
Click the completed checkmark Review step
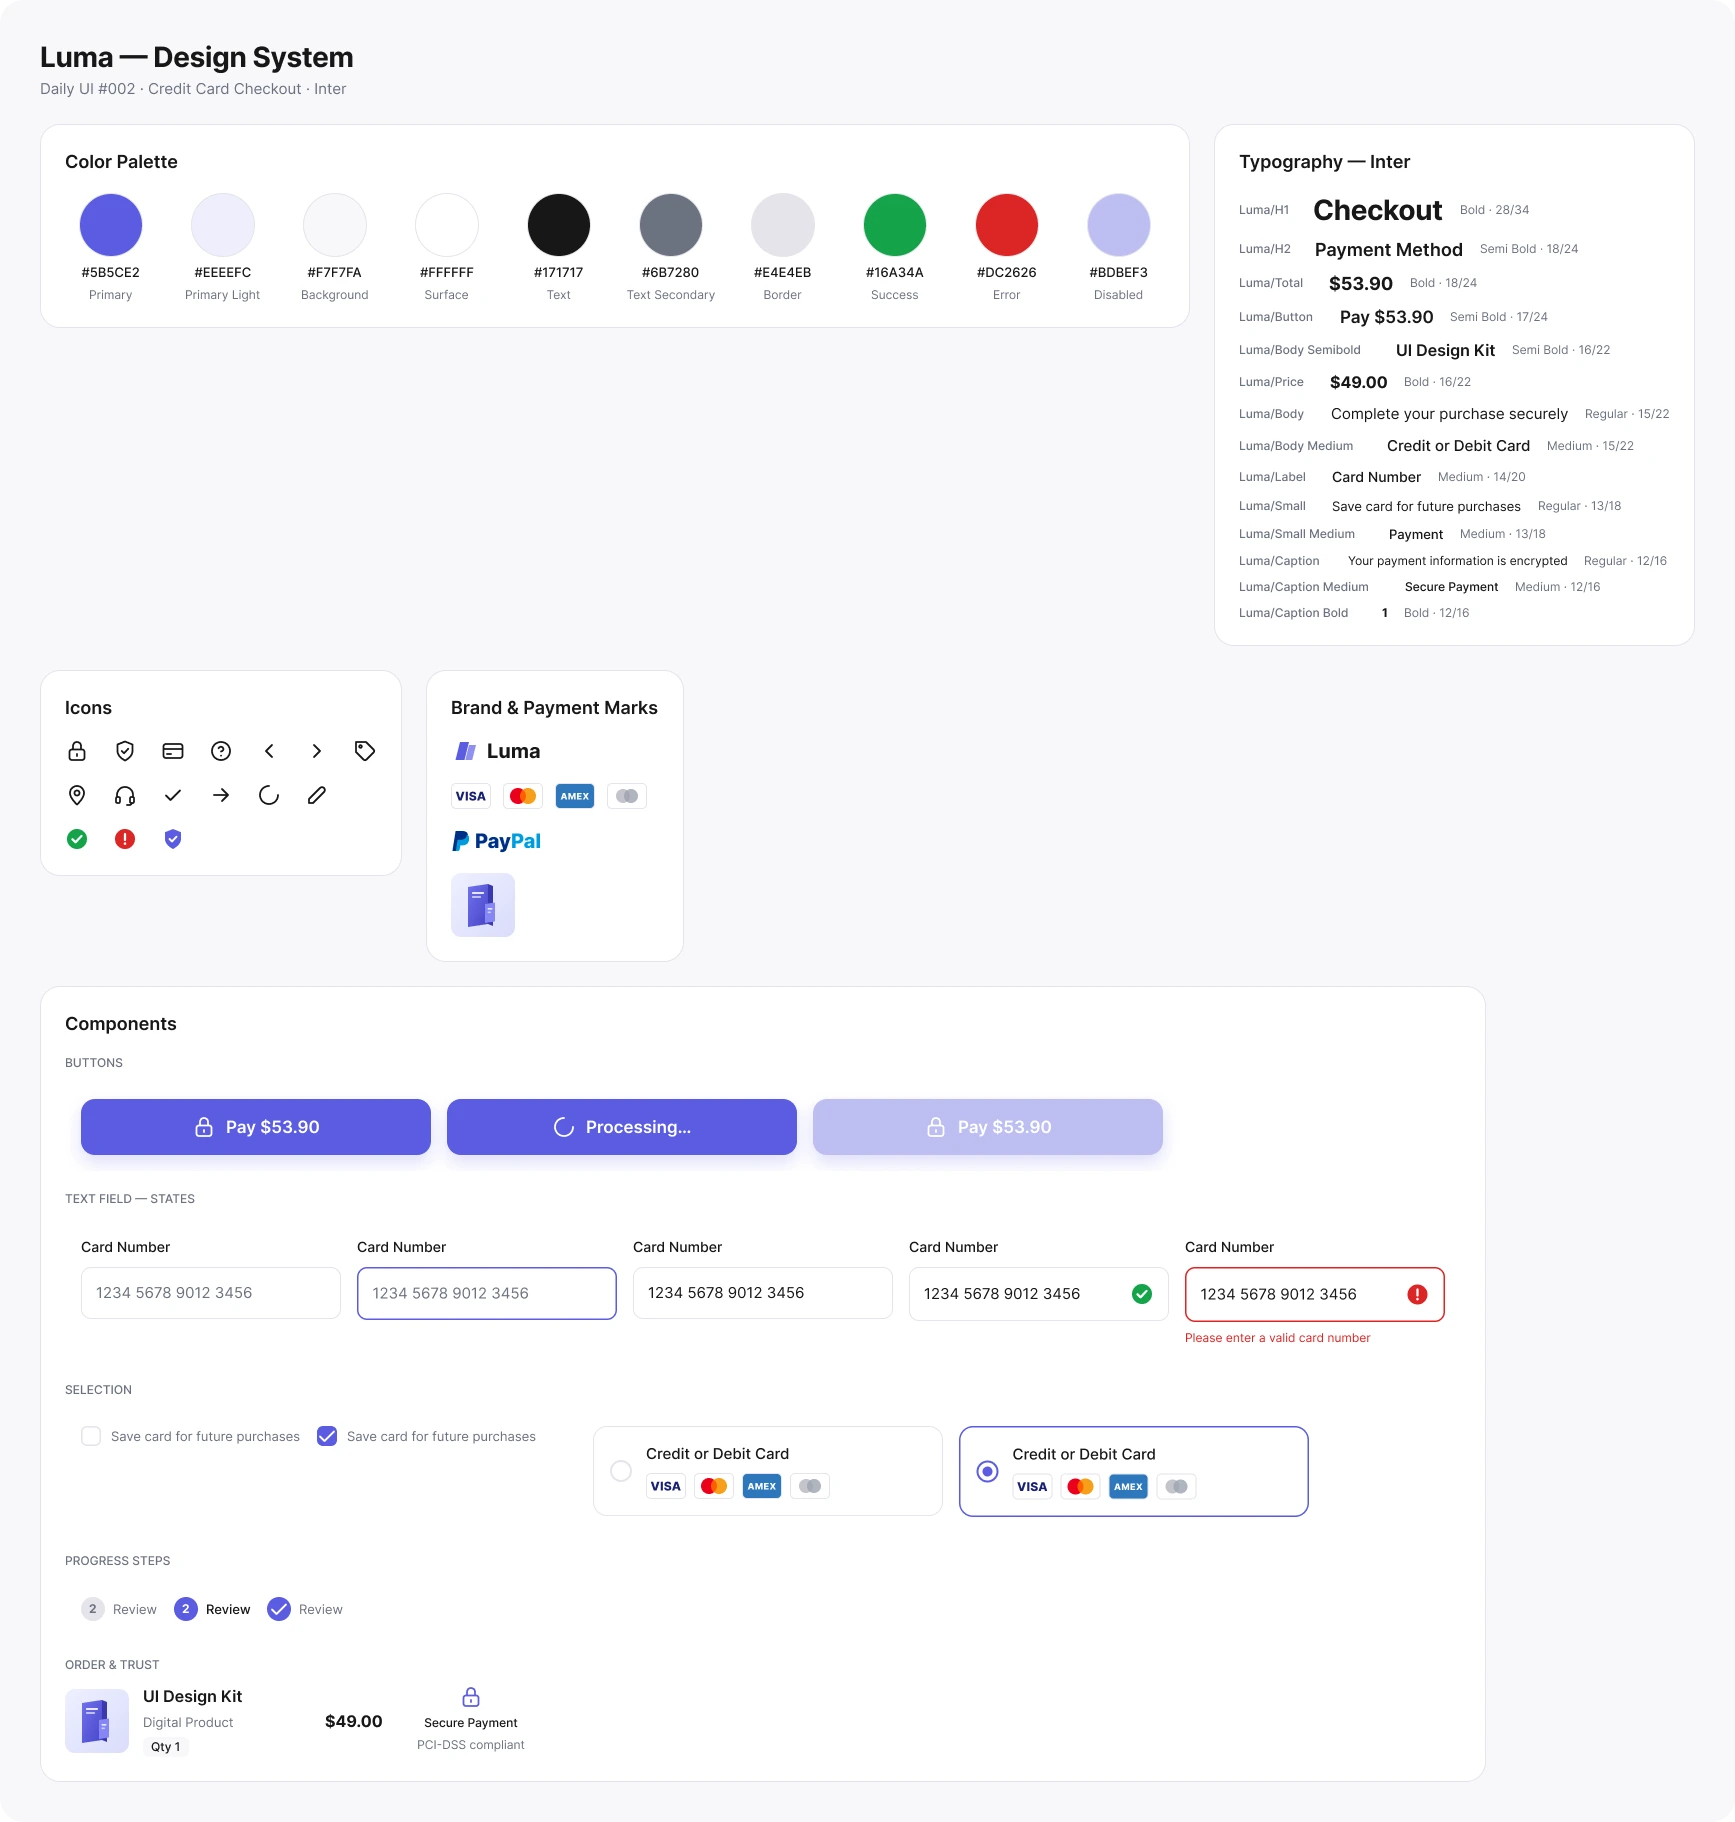[x=305, y=1609]
